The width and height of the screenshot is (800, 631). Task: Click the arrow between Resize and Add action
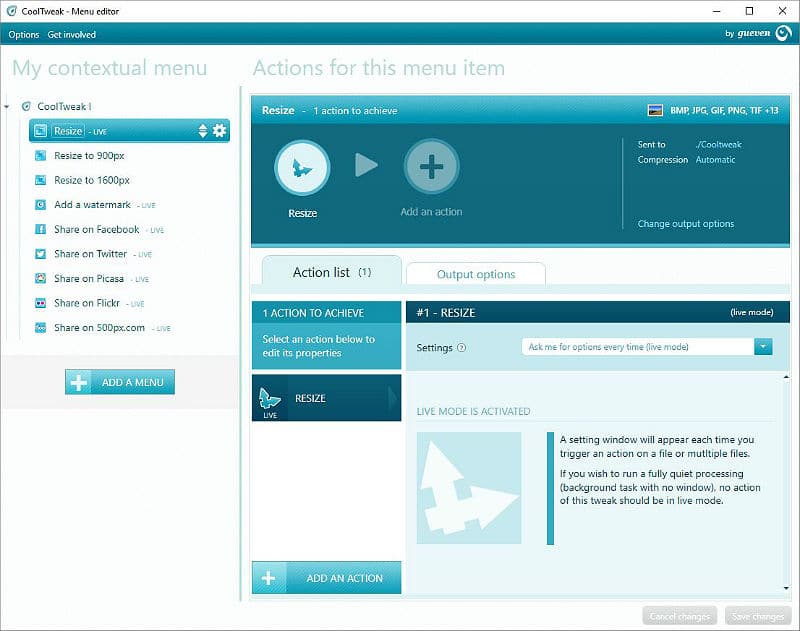pos(366,165)
